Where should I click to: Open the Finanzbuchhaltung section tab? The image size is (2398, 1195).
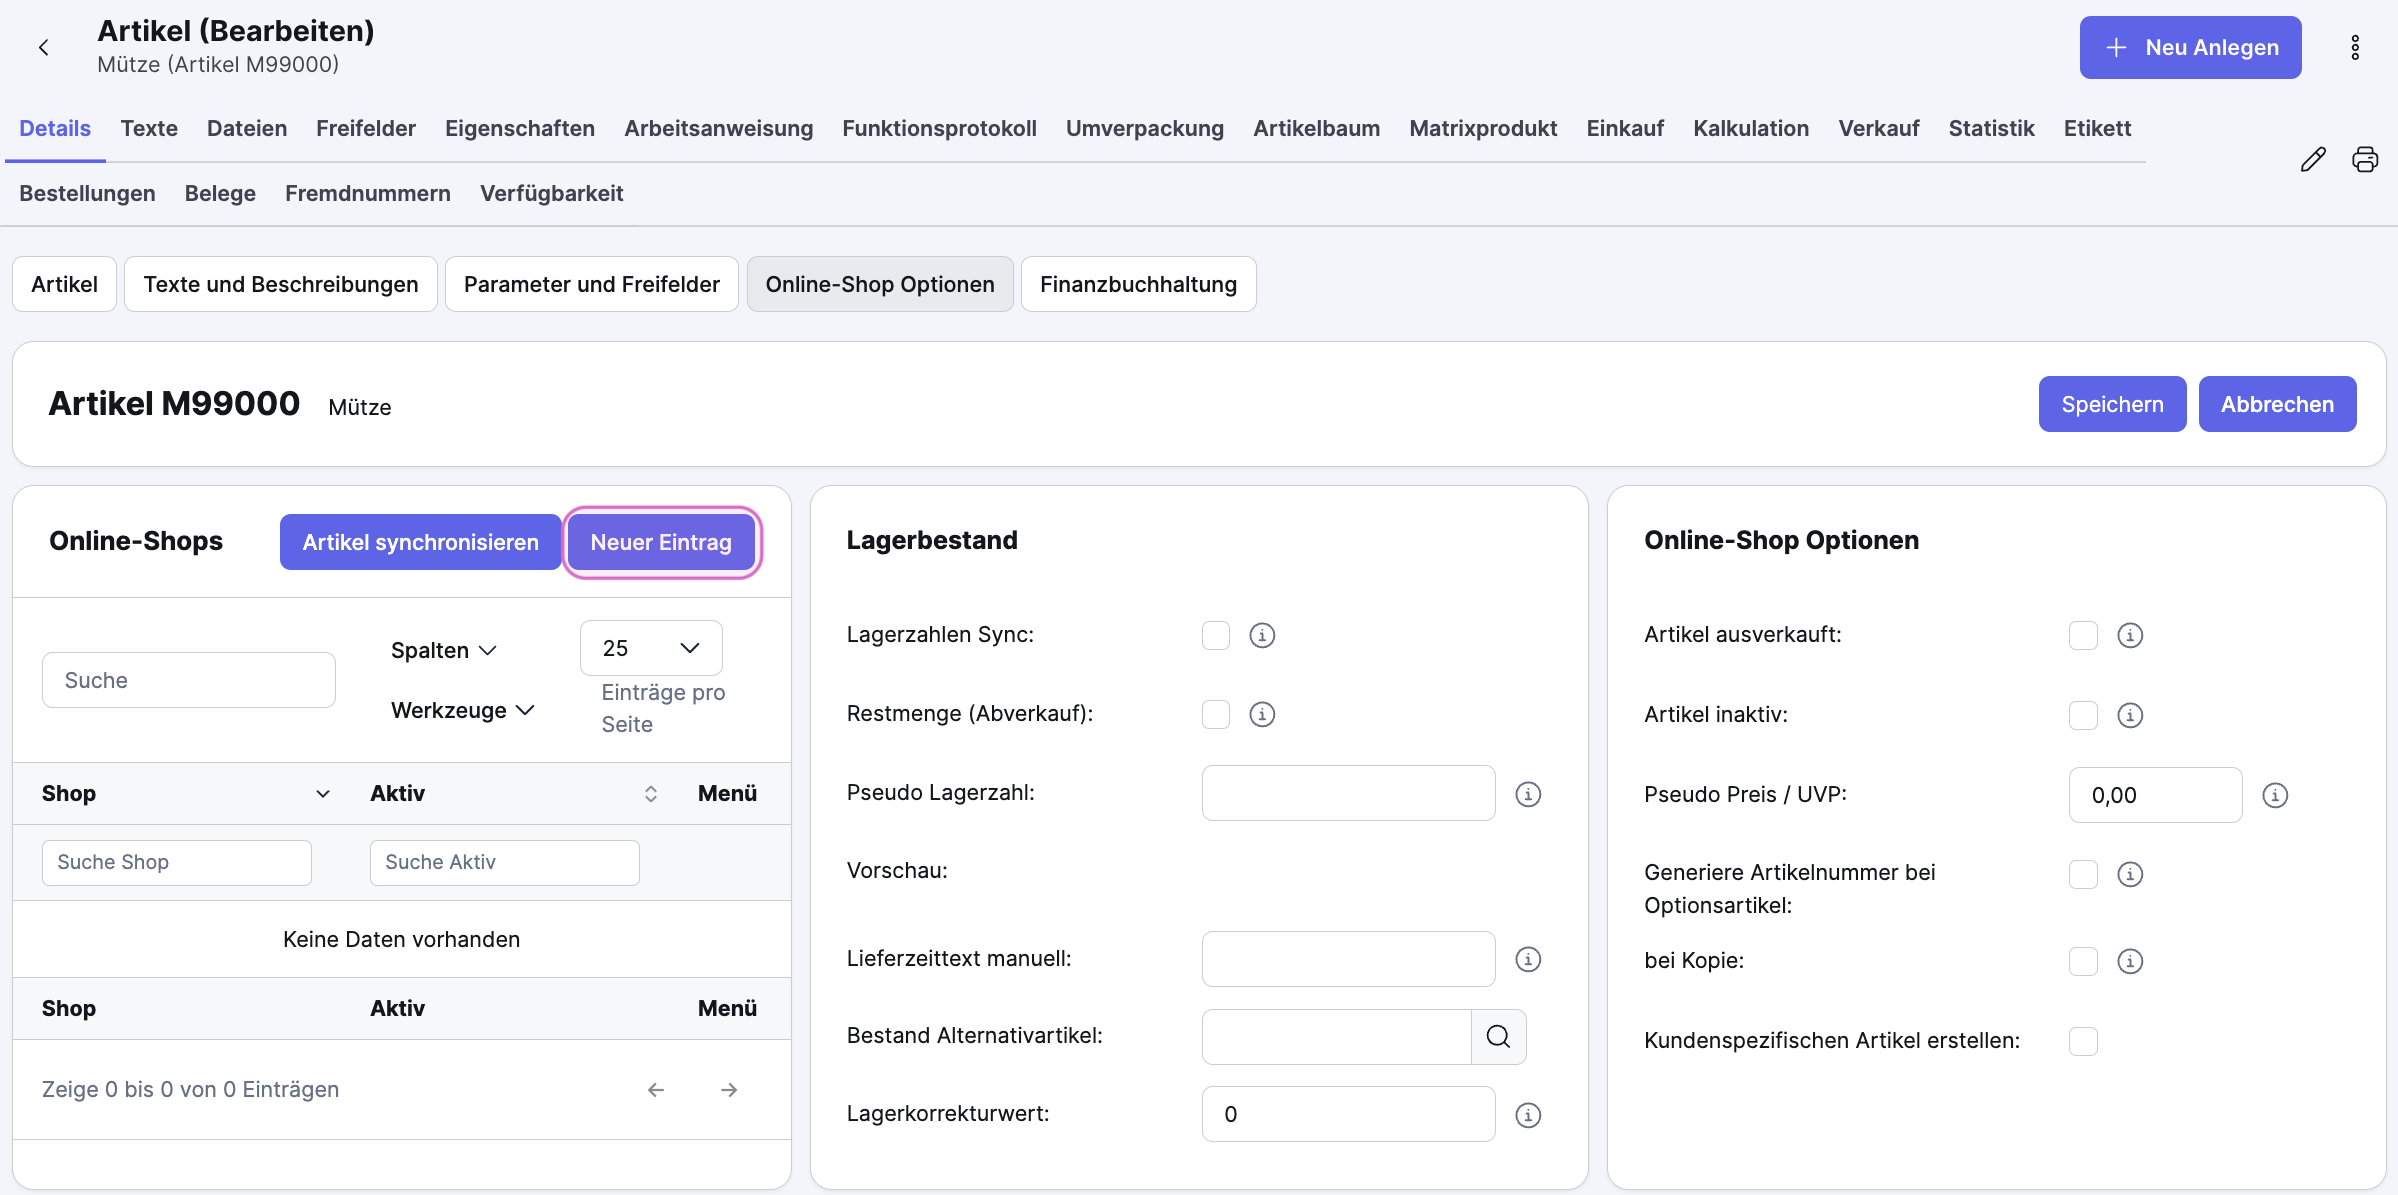pyautogui.click(x=1138, y=284)
